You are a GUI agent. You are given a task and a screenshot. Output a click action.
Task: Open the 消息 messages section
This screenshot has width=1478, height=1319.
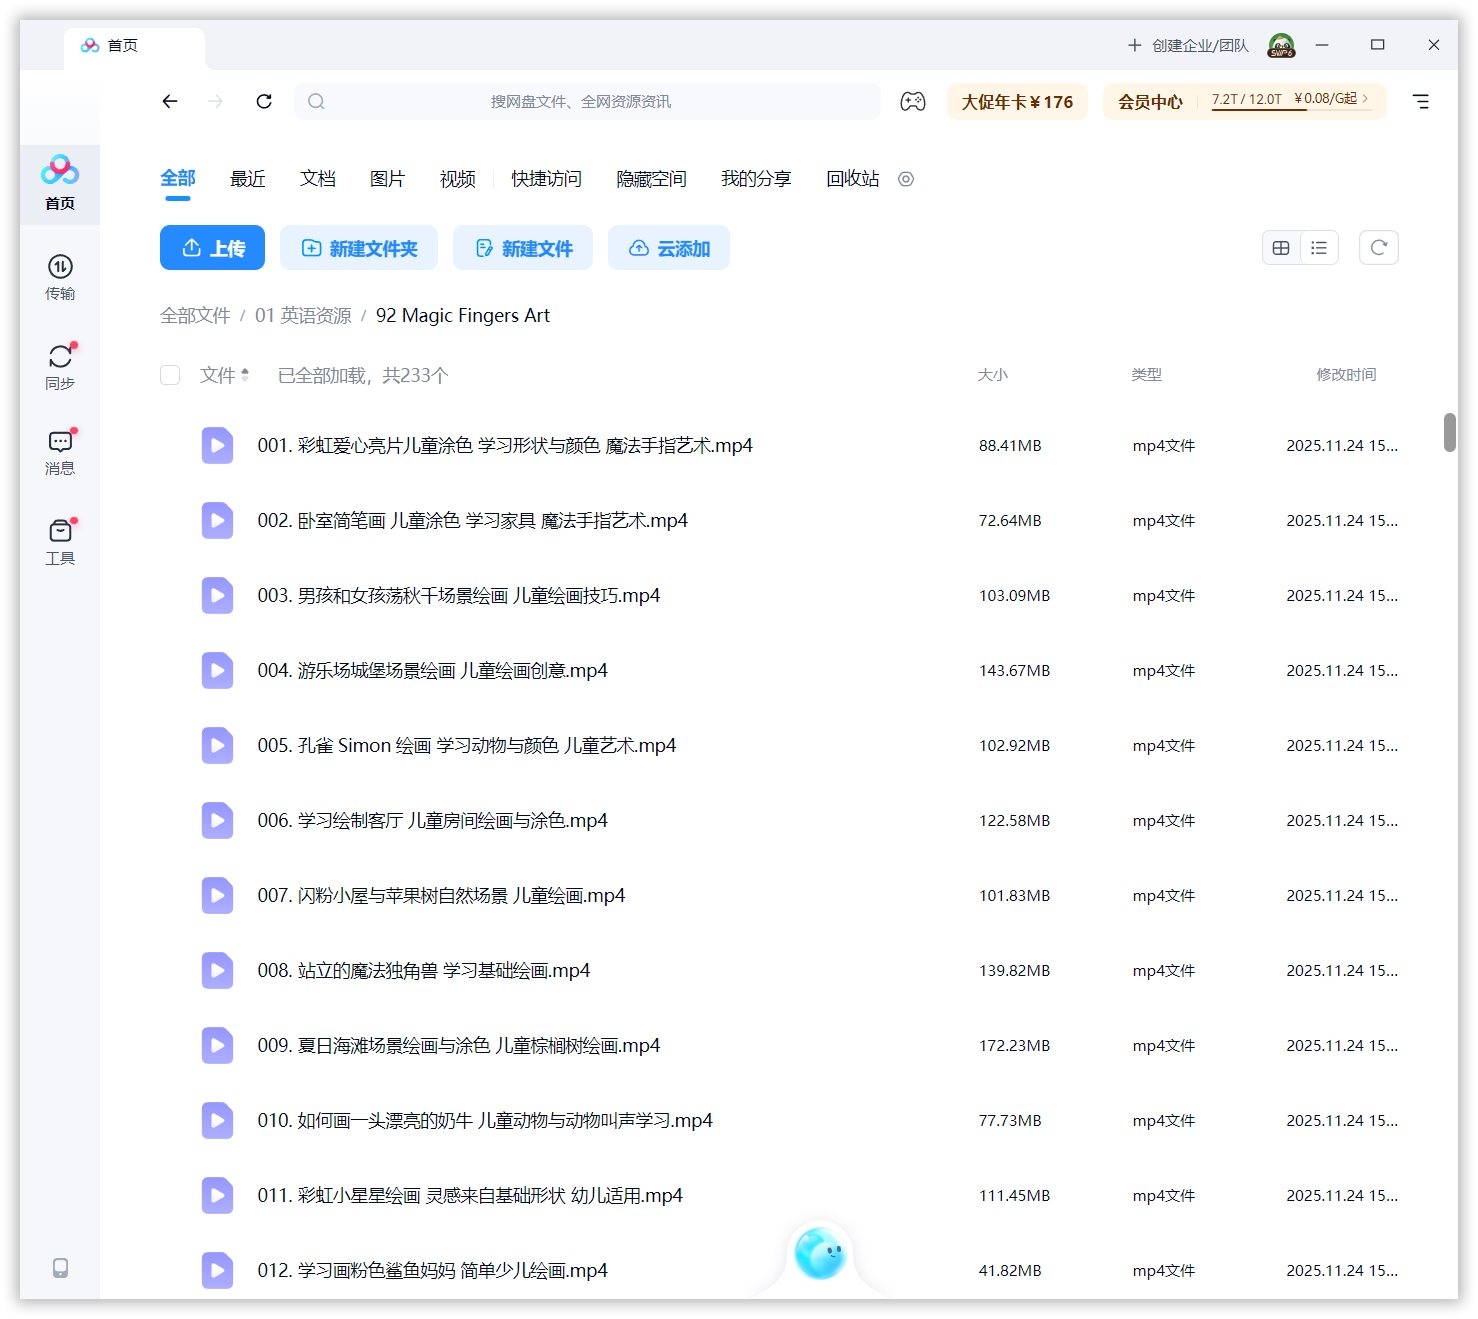pos(60,452)
